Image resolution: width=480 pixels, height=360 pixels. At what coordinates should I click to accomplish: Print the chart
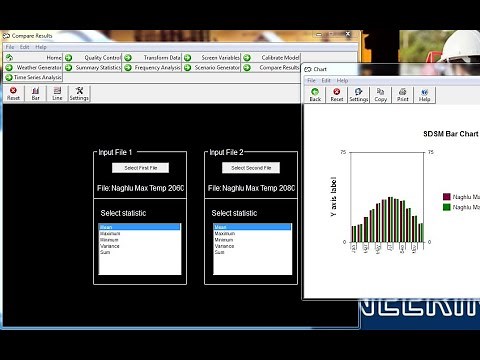[x=402, y=95]
